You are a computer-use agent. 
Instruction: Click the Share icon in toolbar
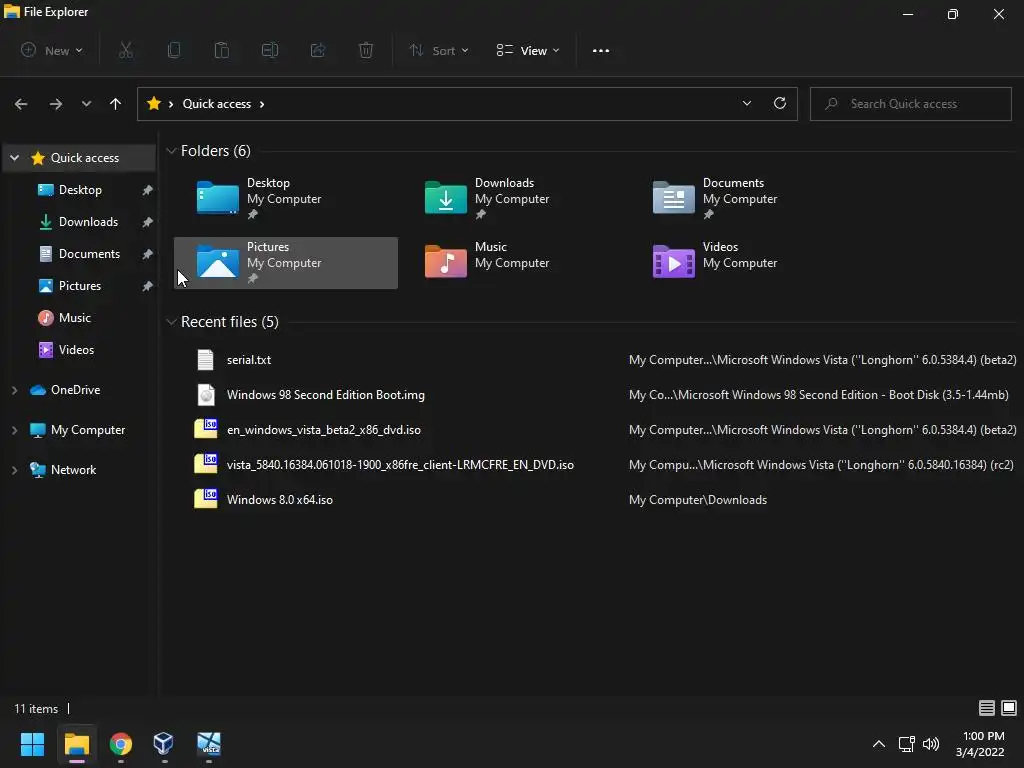coord(318,50)
